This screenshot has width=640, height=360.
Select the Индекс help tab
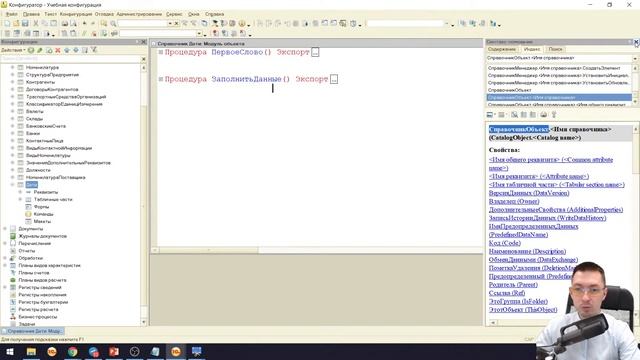(532, 49)
